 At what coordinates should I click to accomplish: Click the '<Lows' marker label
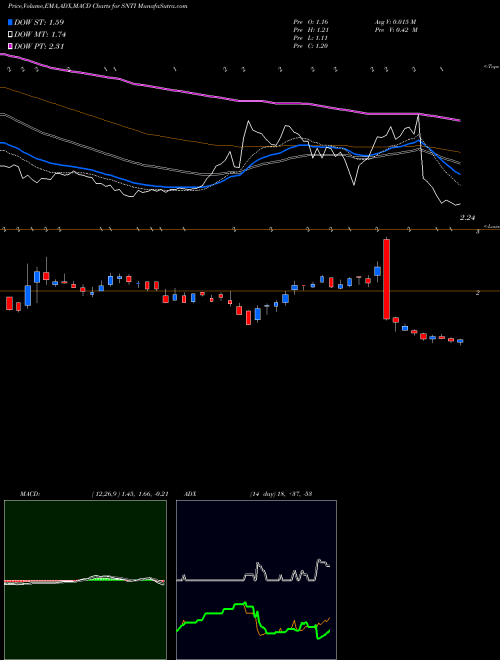[x=491, y=226]
